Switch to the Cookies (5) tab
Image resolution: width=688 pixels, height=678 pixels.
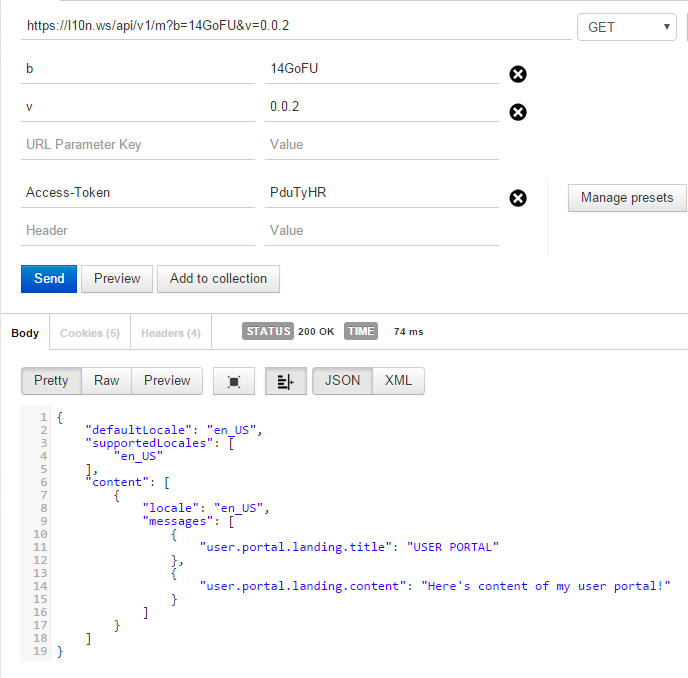click(90, 333)
